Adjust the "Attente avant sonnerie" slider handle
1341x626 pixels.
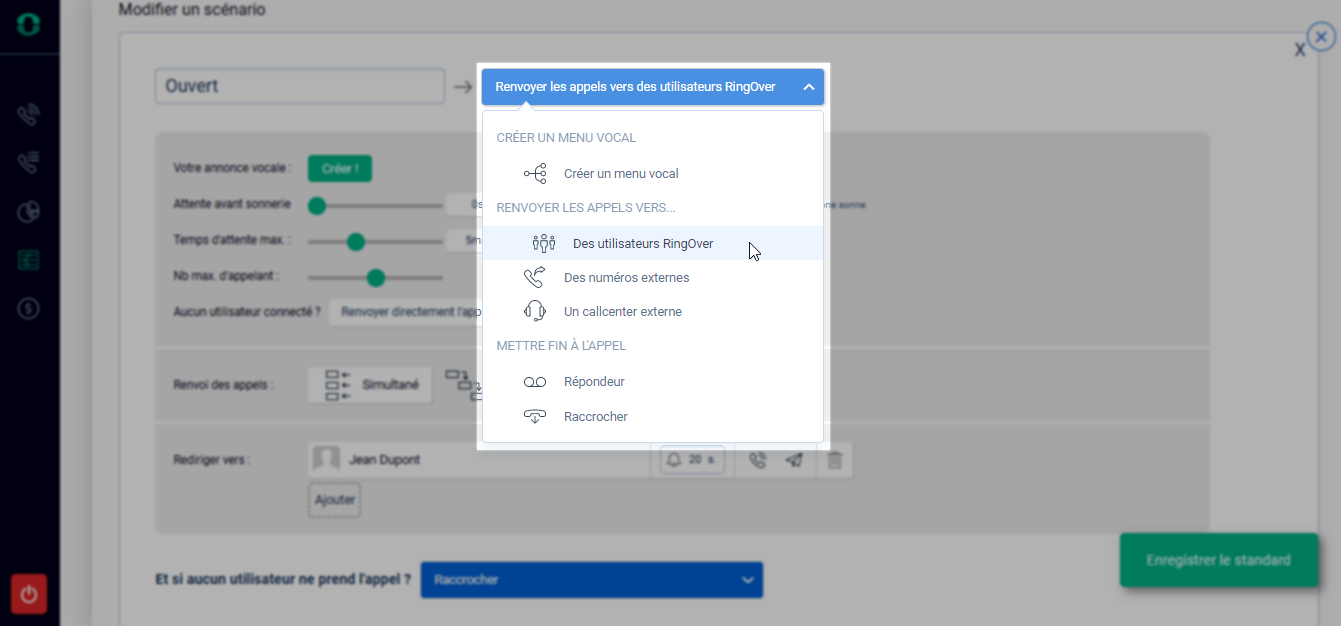coord(317,206)
